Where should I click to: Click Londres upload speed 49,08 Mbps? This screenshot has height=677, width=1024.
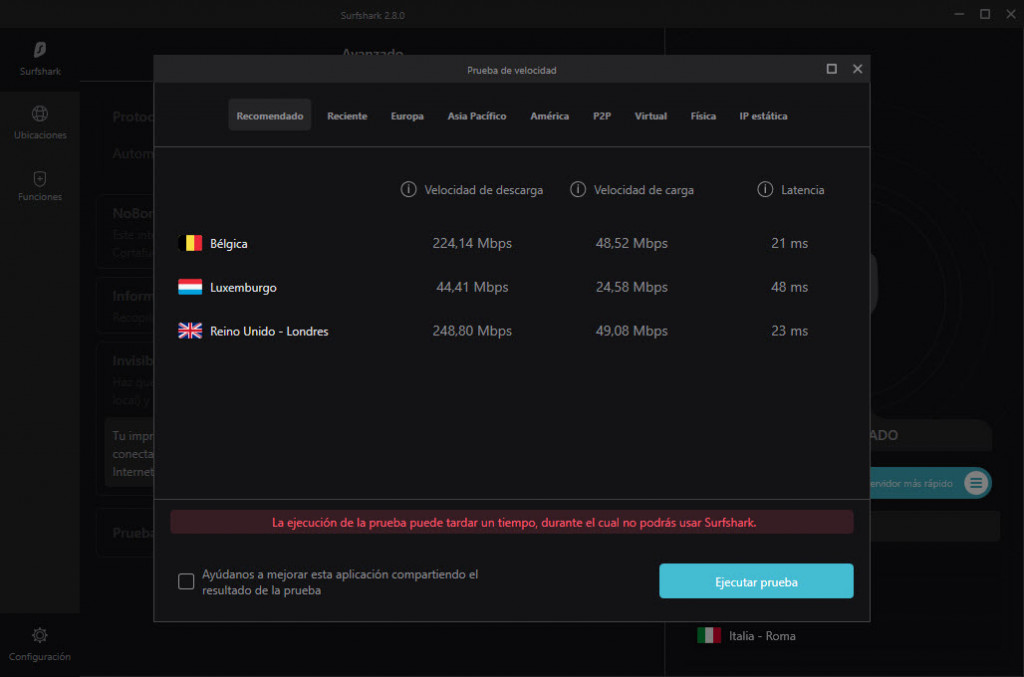tap(632, 331)
